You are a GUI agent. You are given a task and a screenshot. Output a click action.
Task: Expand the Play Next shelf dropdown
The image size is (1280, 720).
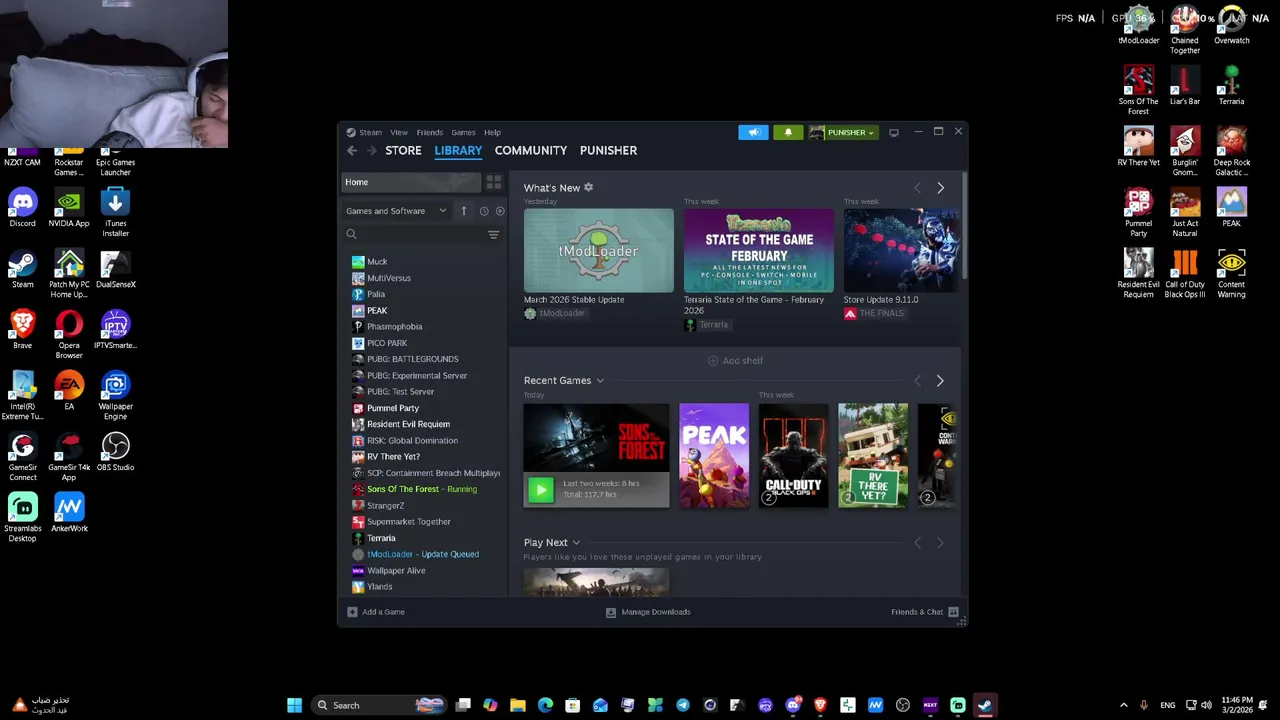576,543
